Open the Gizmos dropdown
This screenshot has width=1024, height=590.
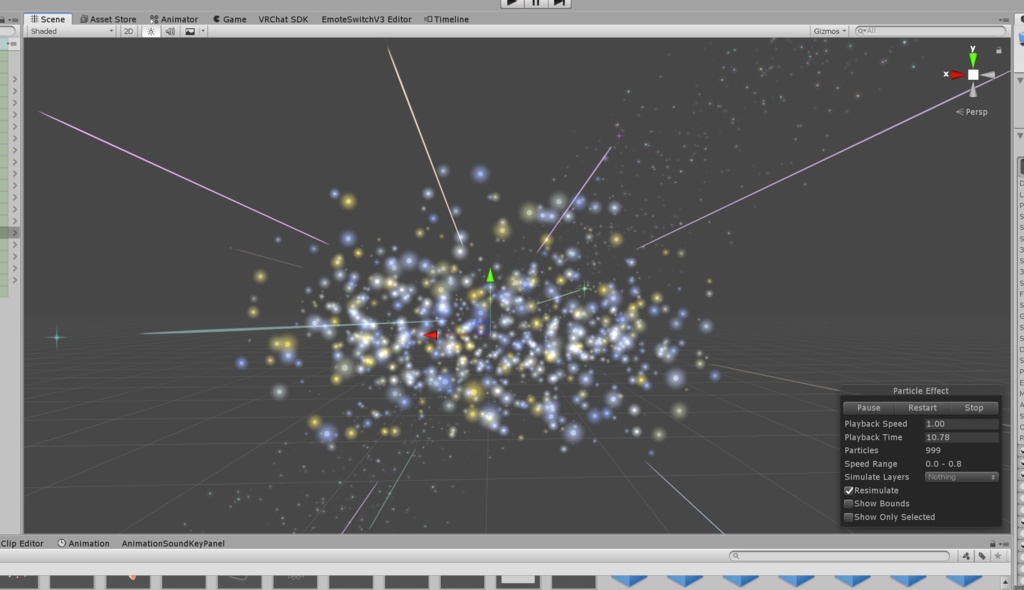click(829, 31)
